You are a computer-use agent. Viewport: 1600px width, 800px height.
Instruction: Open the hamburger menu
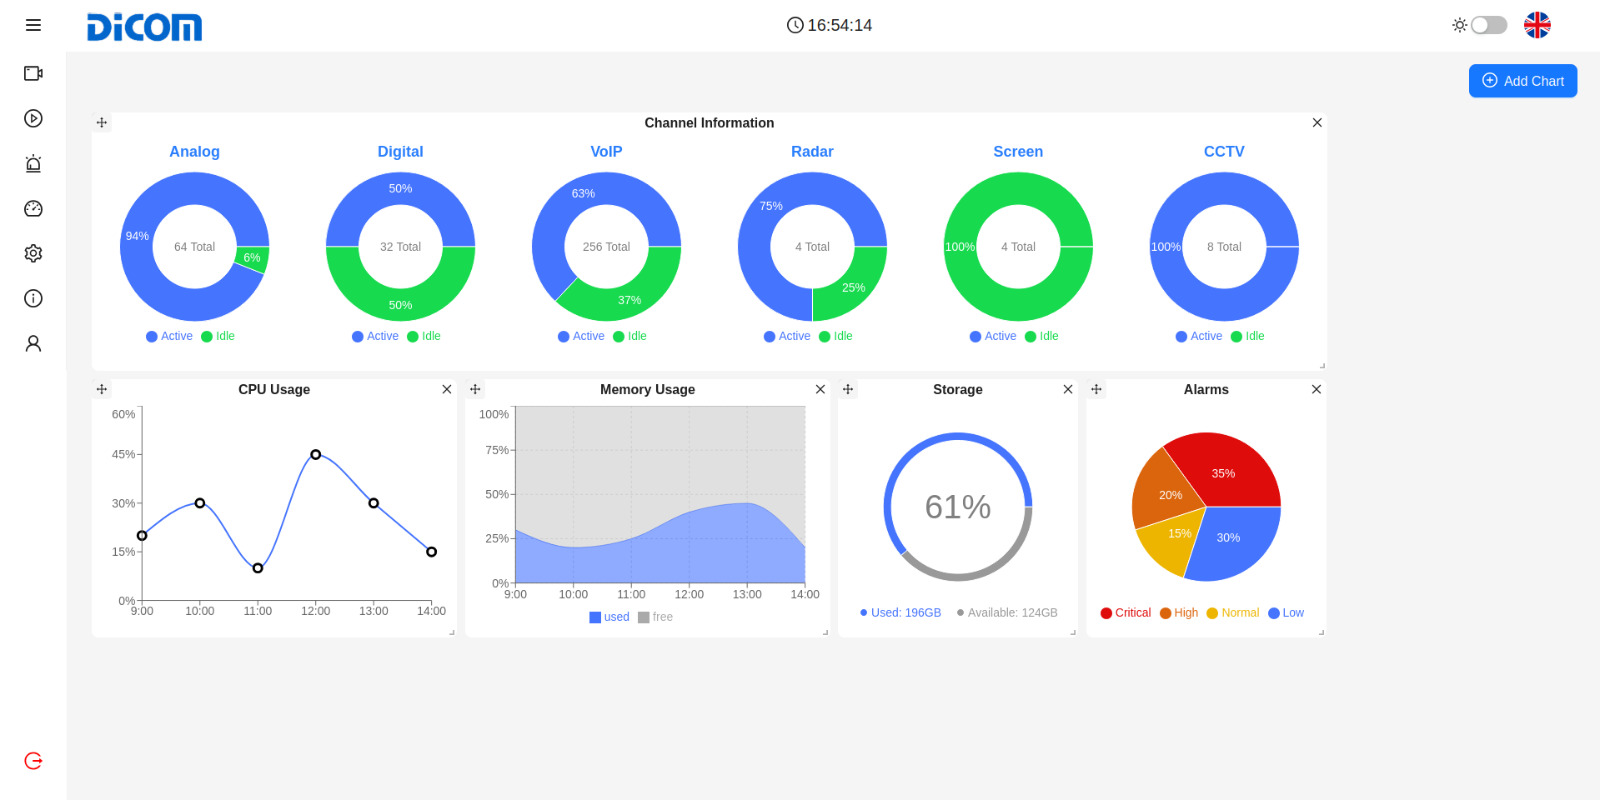(33, 25)
